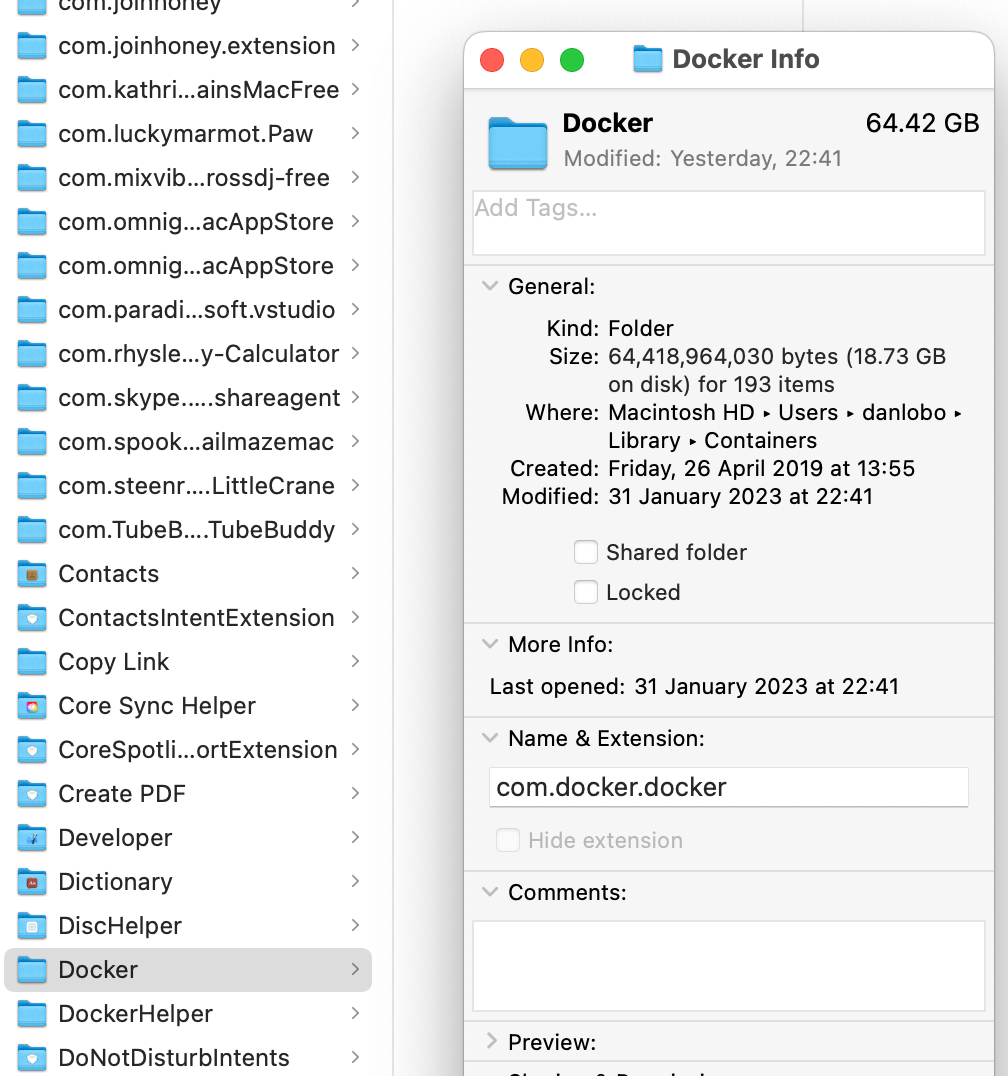Select the Create PDF folder name
Image resolution: width=1008 pixels, height=1076 pixels.
pyautogui.click(x=122, y=794)
